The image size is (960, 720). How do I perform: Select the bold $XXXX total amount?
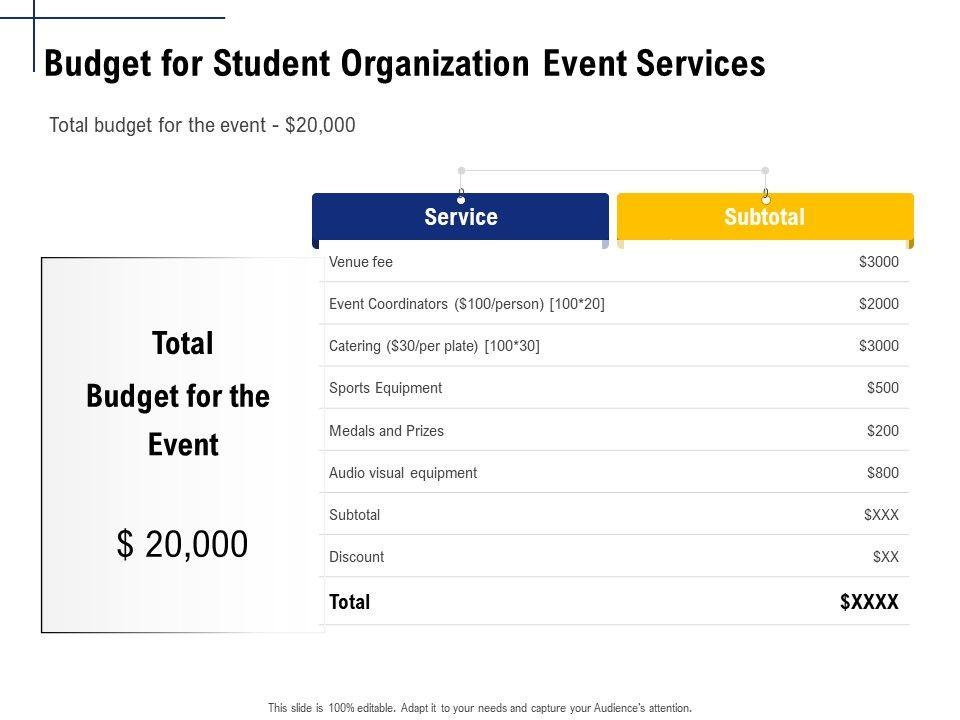(x=869, y=602)
